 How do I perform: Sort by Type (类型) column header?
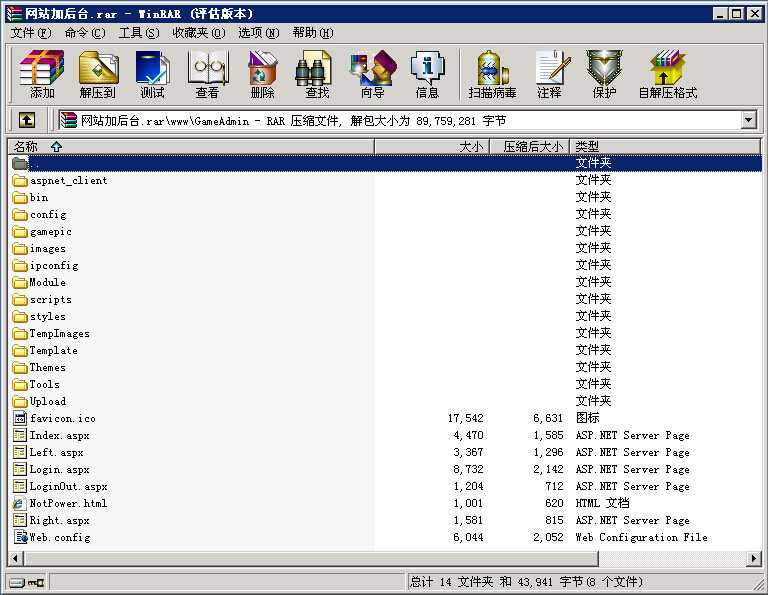665,146
